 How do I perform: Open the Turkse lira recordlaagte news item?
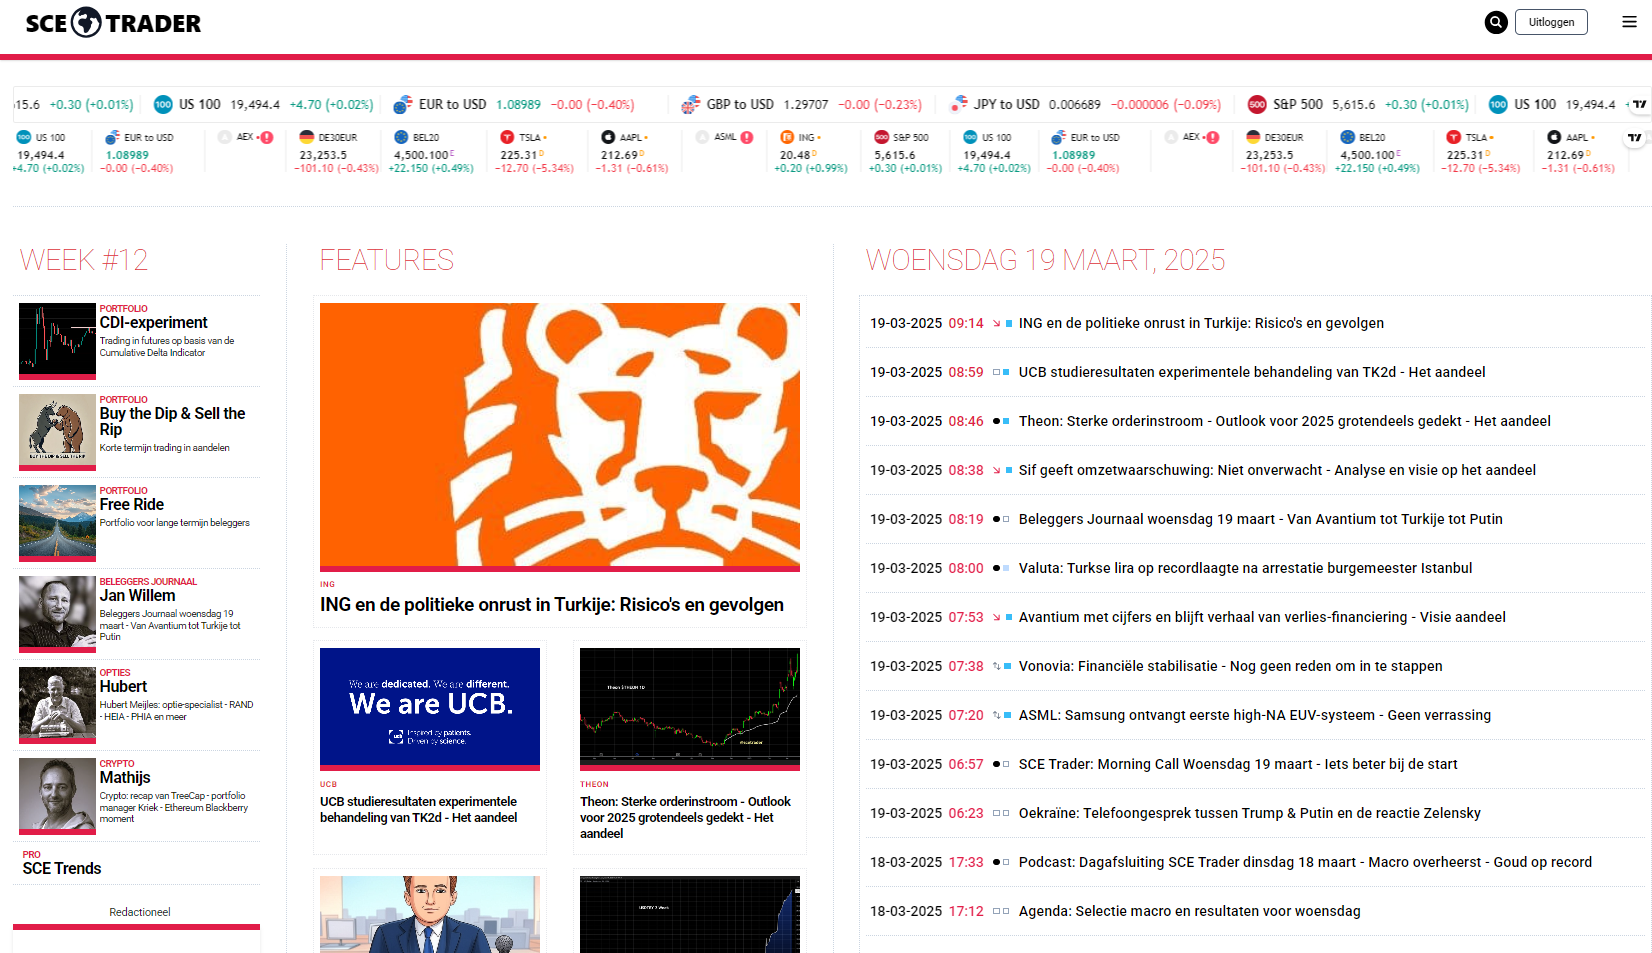[x=1245, y=568]
